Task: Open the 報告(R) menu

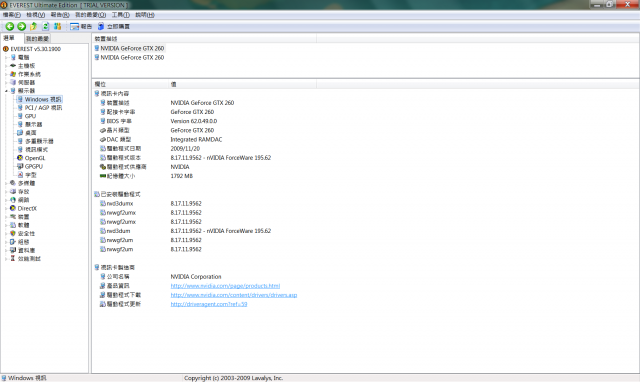Action: click(60, 15)
